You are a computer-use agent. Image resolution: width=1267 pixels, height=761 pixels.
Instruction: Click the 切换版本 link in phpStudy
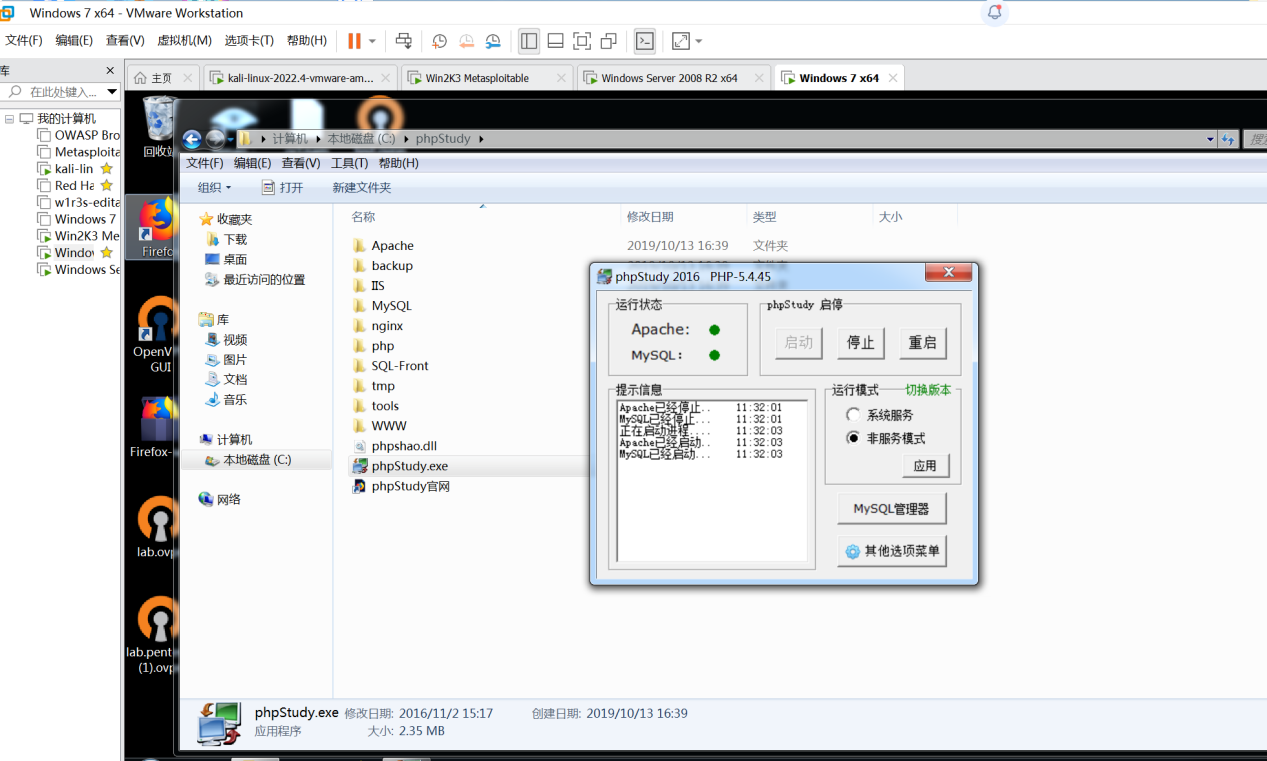[x=928, y=390]
